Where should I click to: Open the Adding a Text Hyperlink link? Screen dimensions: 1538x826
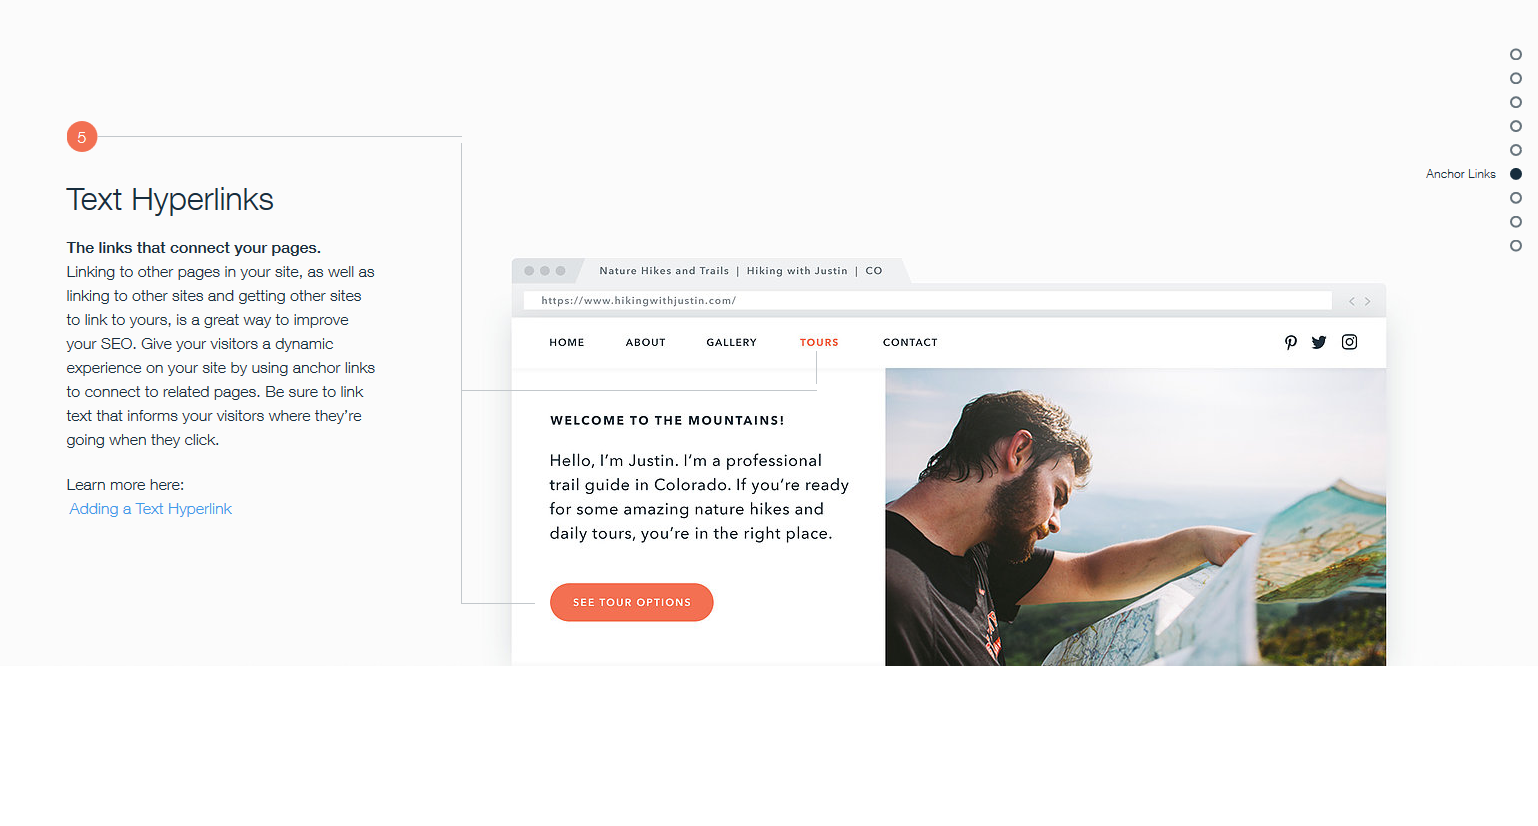pos(151,509)
